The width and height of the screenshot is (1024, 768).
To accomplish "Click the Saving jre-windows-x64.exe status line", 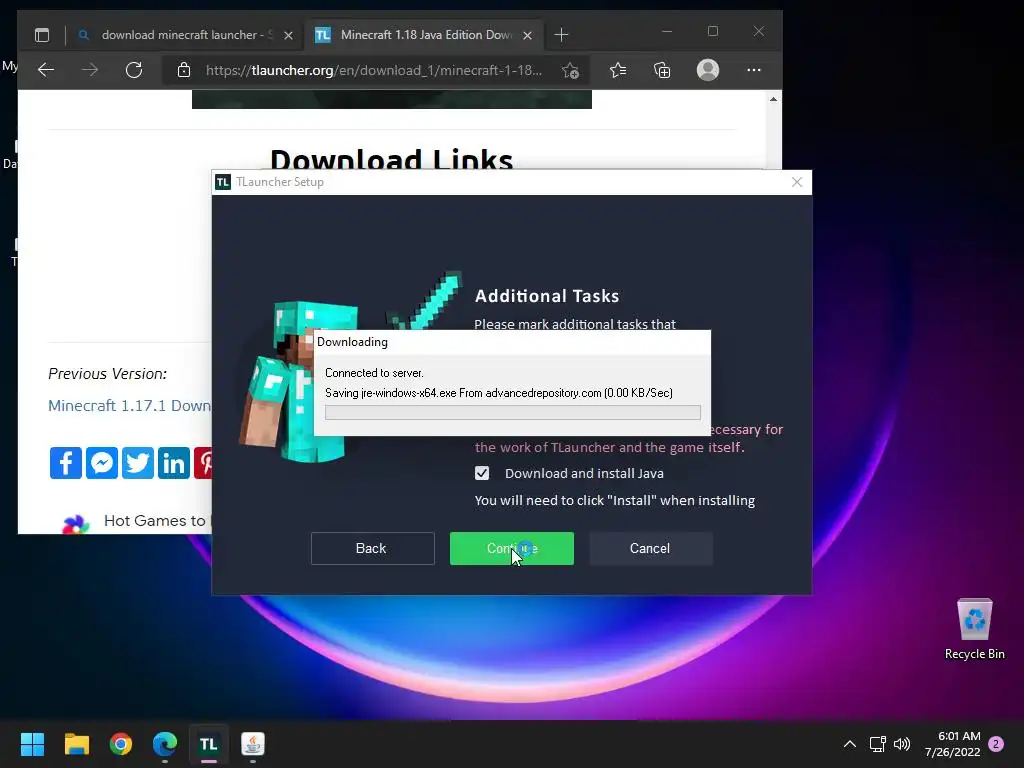I will pyautogui.click(x=499, y=392).
